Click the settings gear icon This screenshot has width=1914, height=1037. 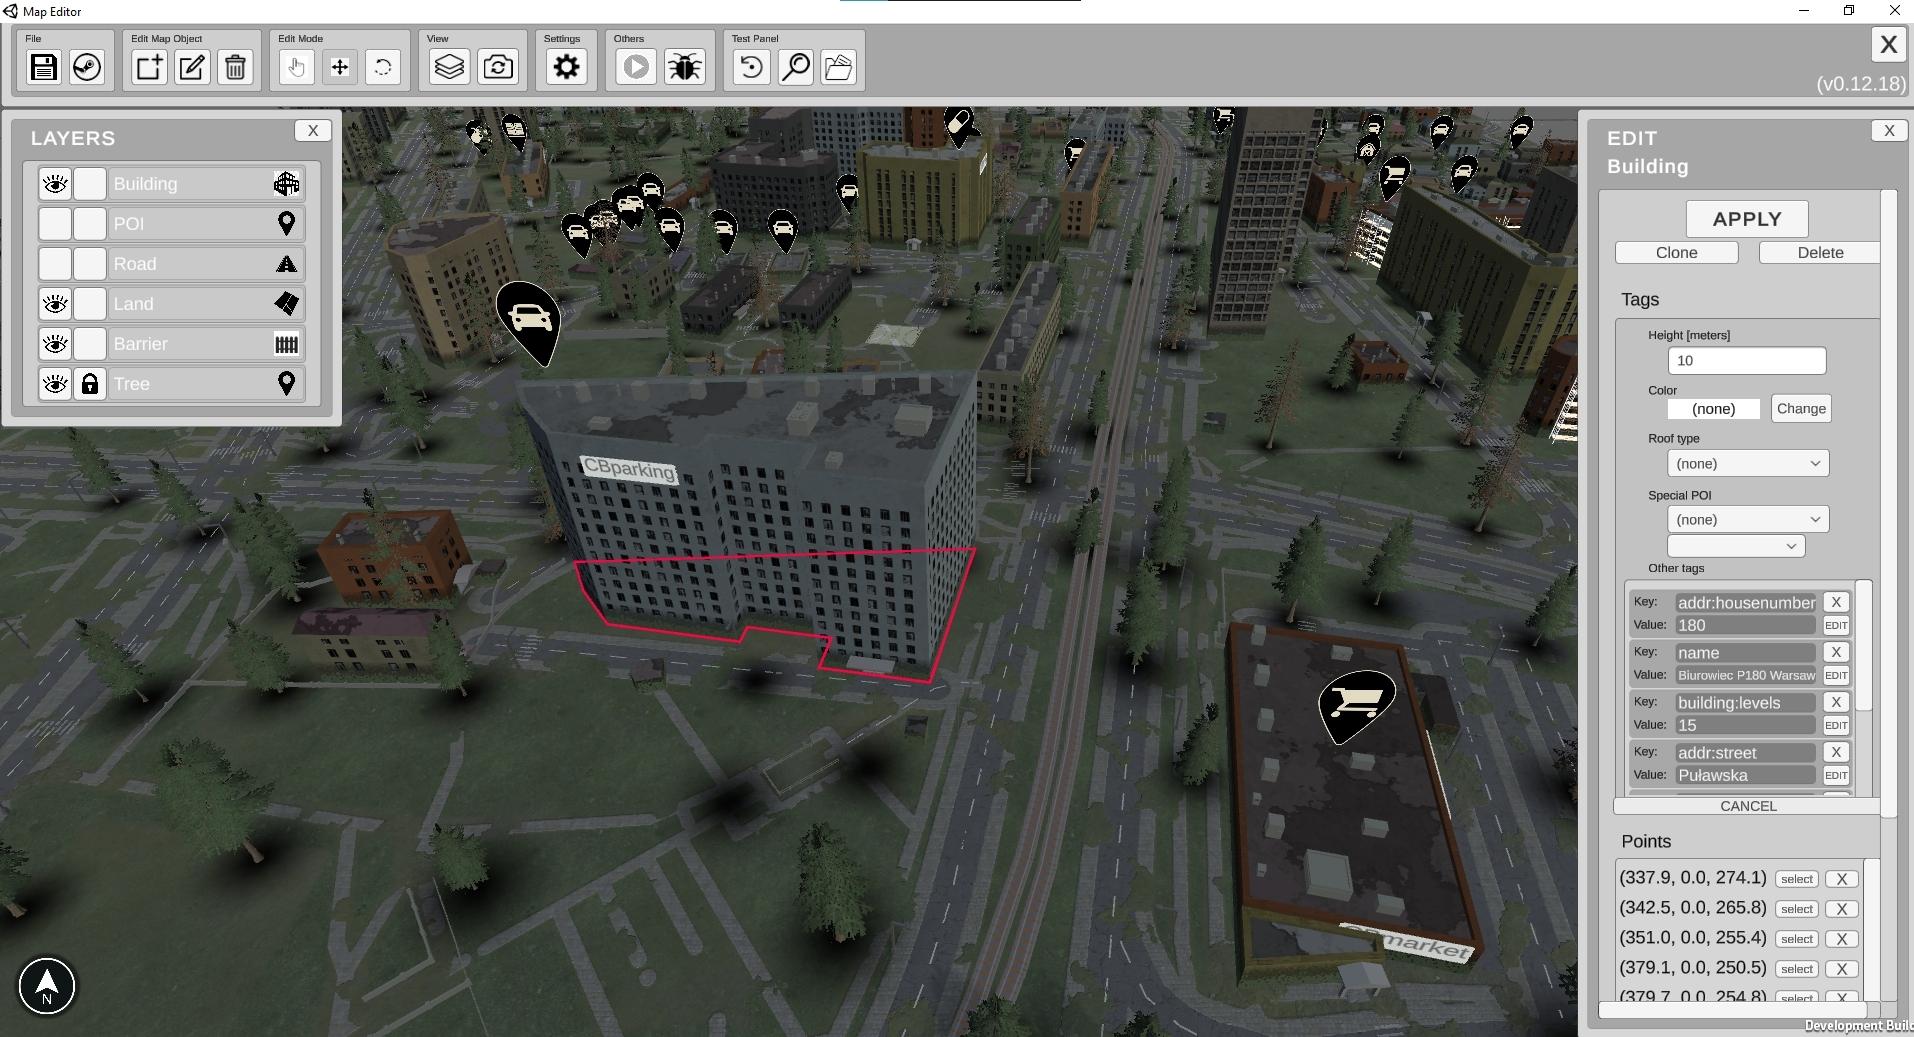point(566,67)
